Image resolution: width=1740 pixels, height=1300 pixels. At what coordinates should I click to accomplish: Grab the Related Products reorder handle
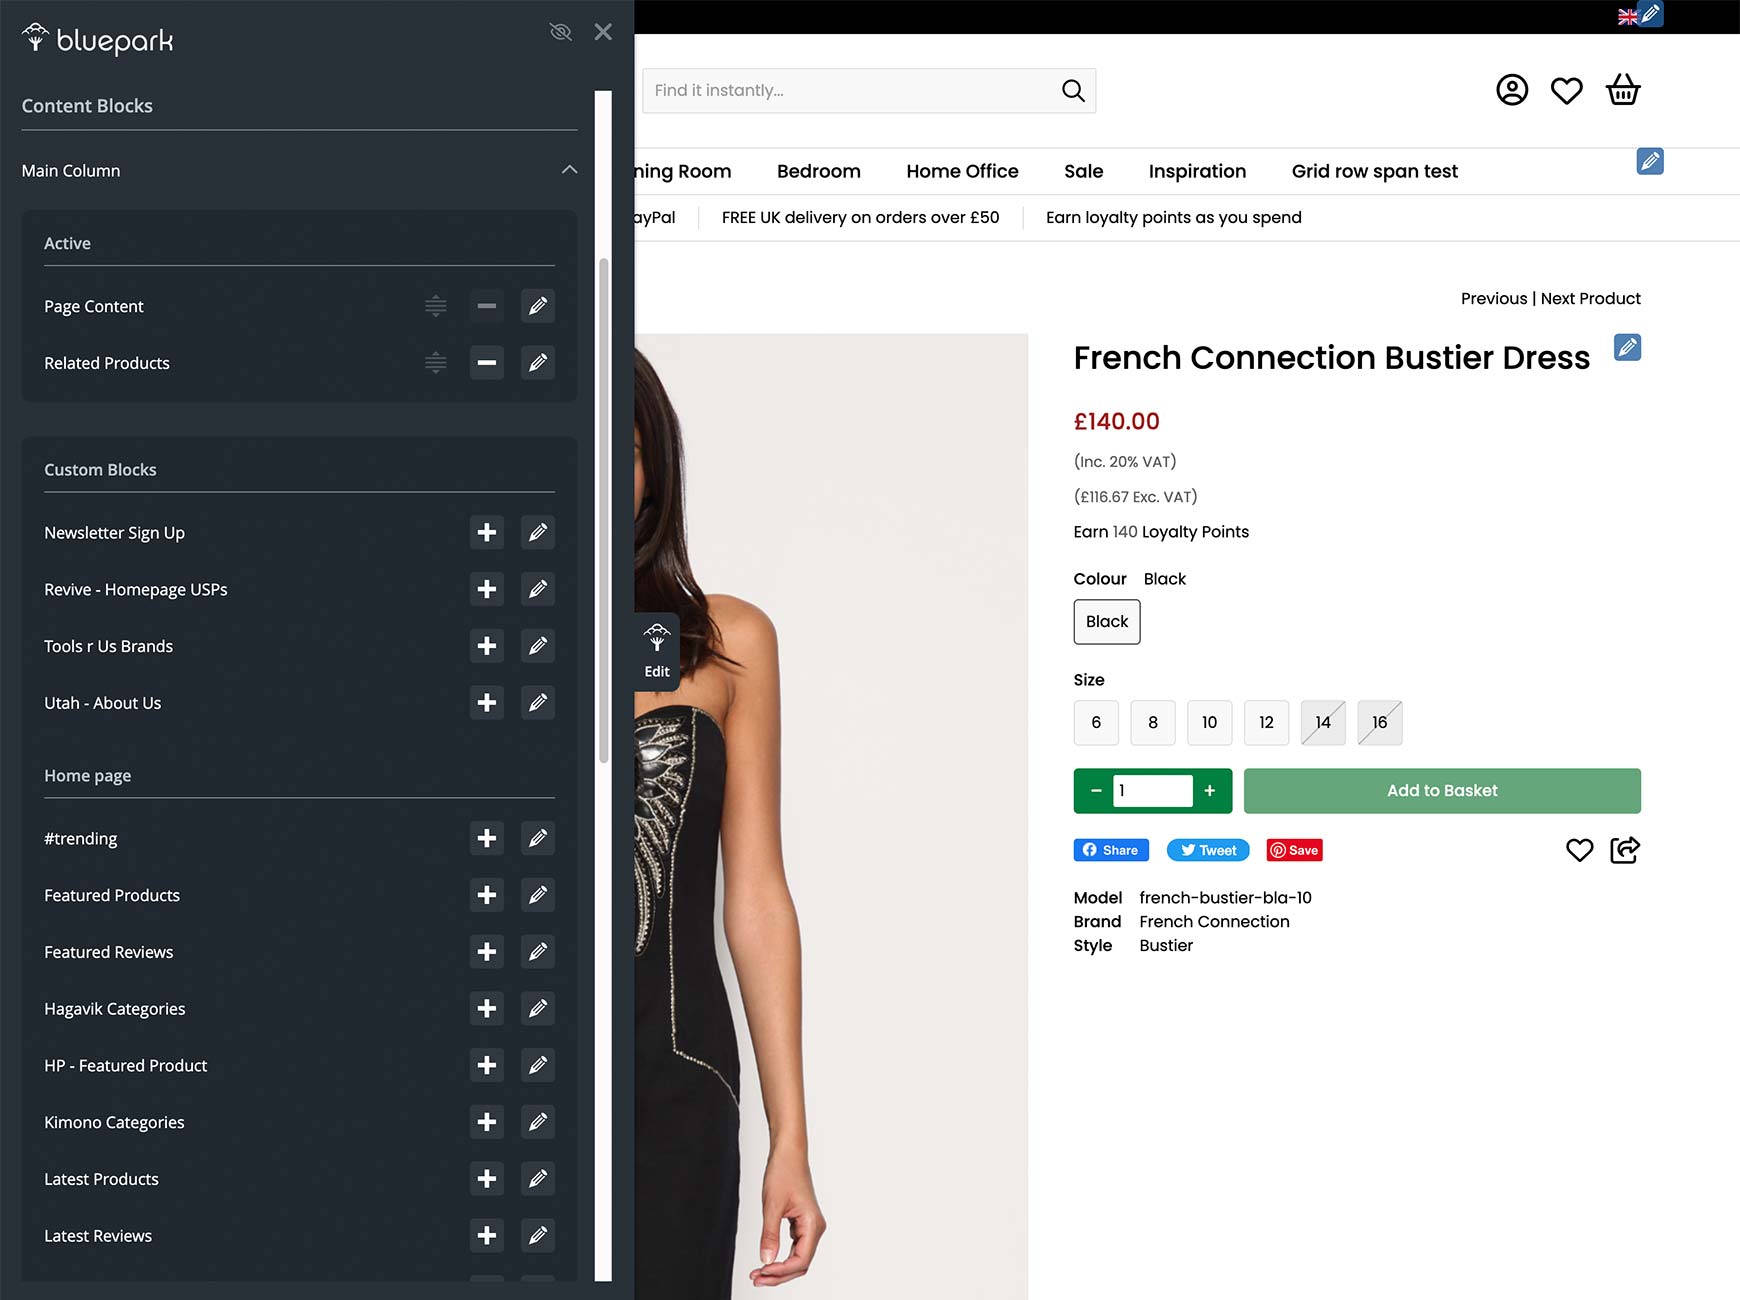pyautogui.click(x=435, y=363)
